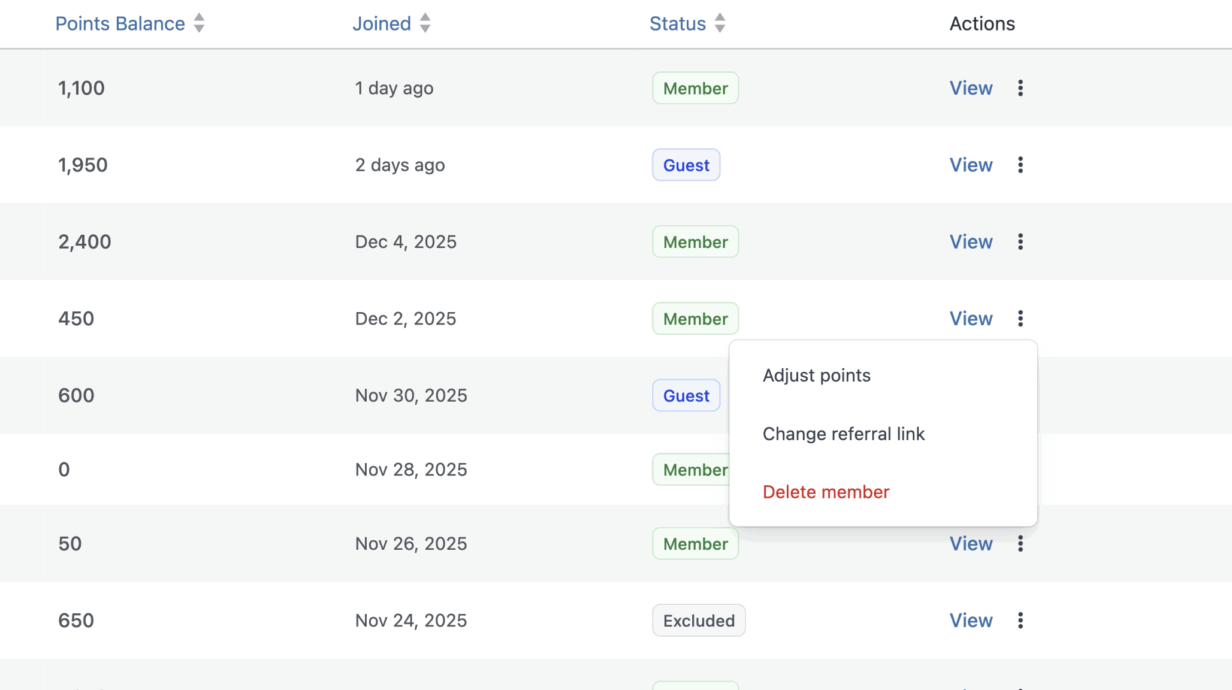Open the kebab menu for the 2,400 points row
Viewport: 1232px width, 690px height.
pyautogui.click(x=1020, y=242)
